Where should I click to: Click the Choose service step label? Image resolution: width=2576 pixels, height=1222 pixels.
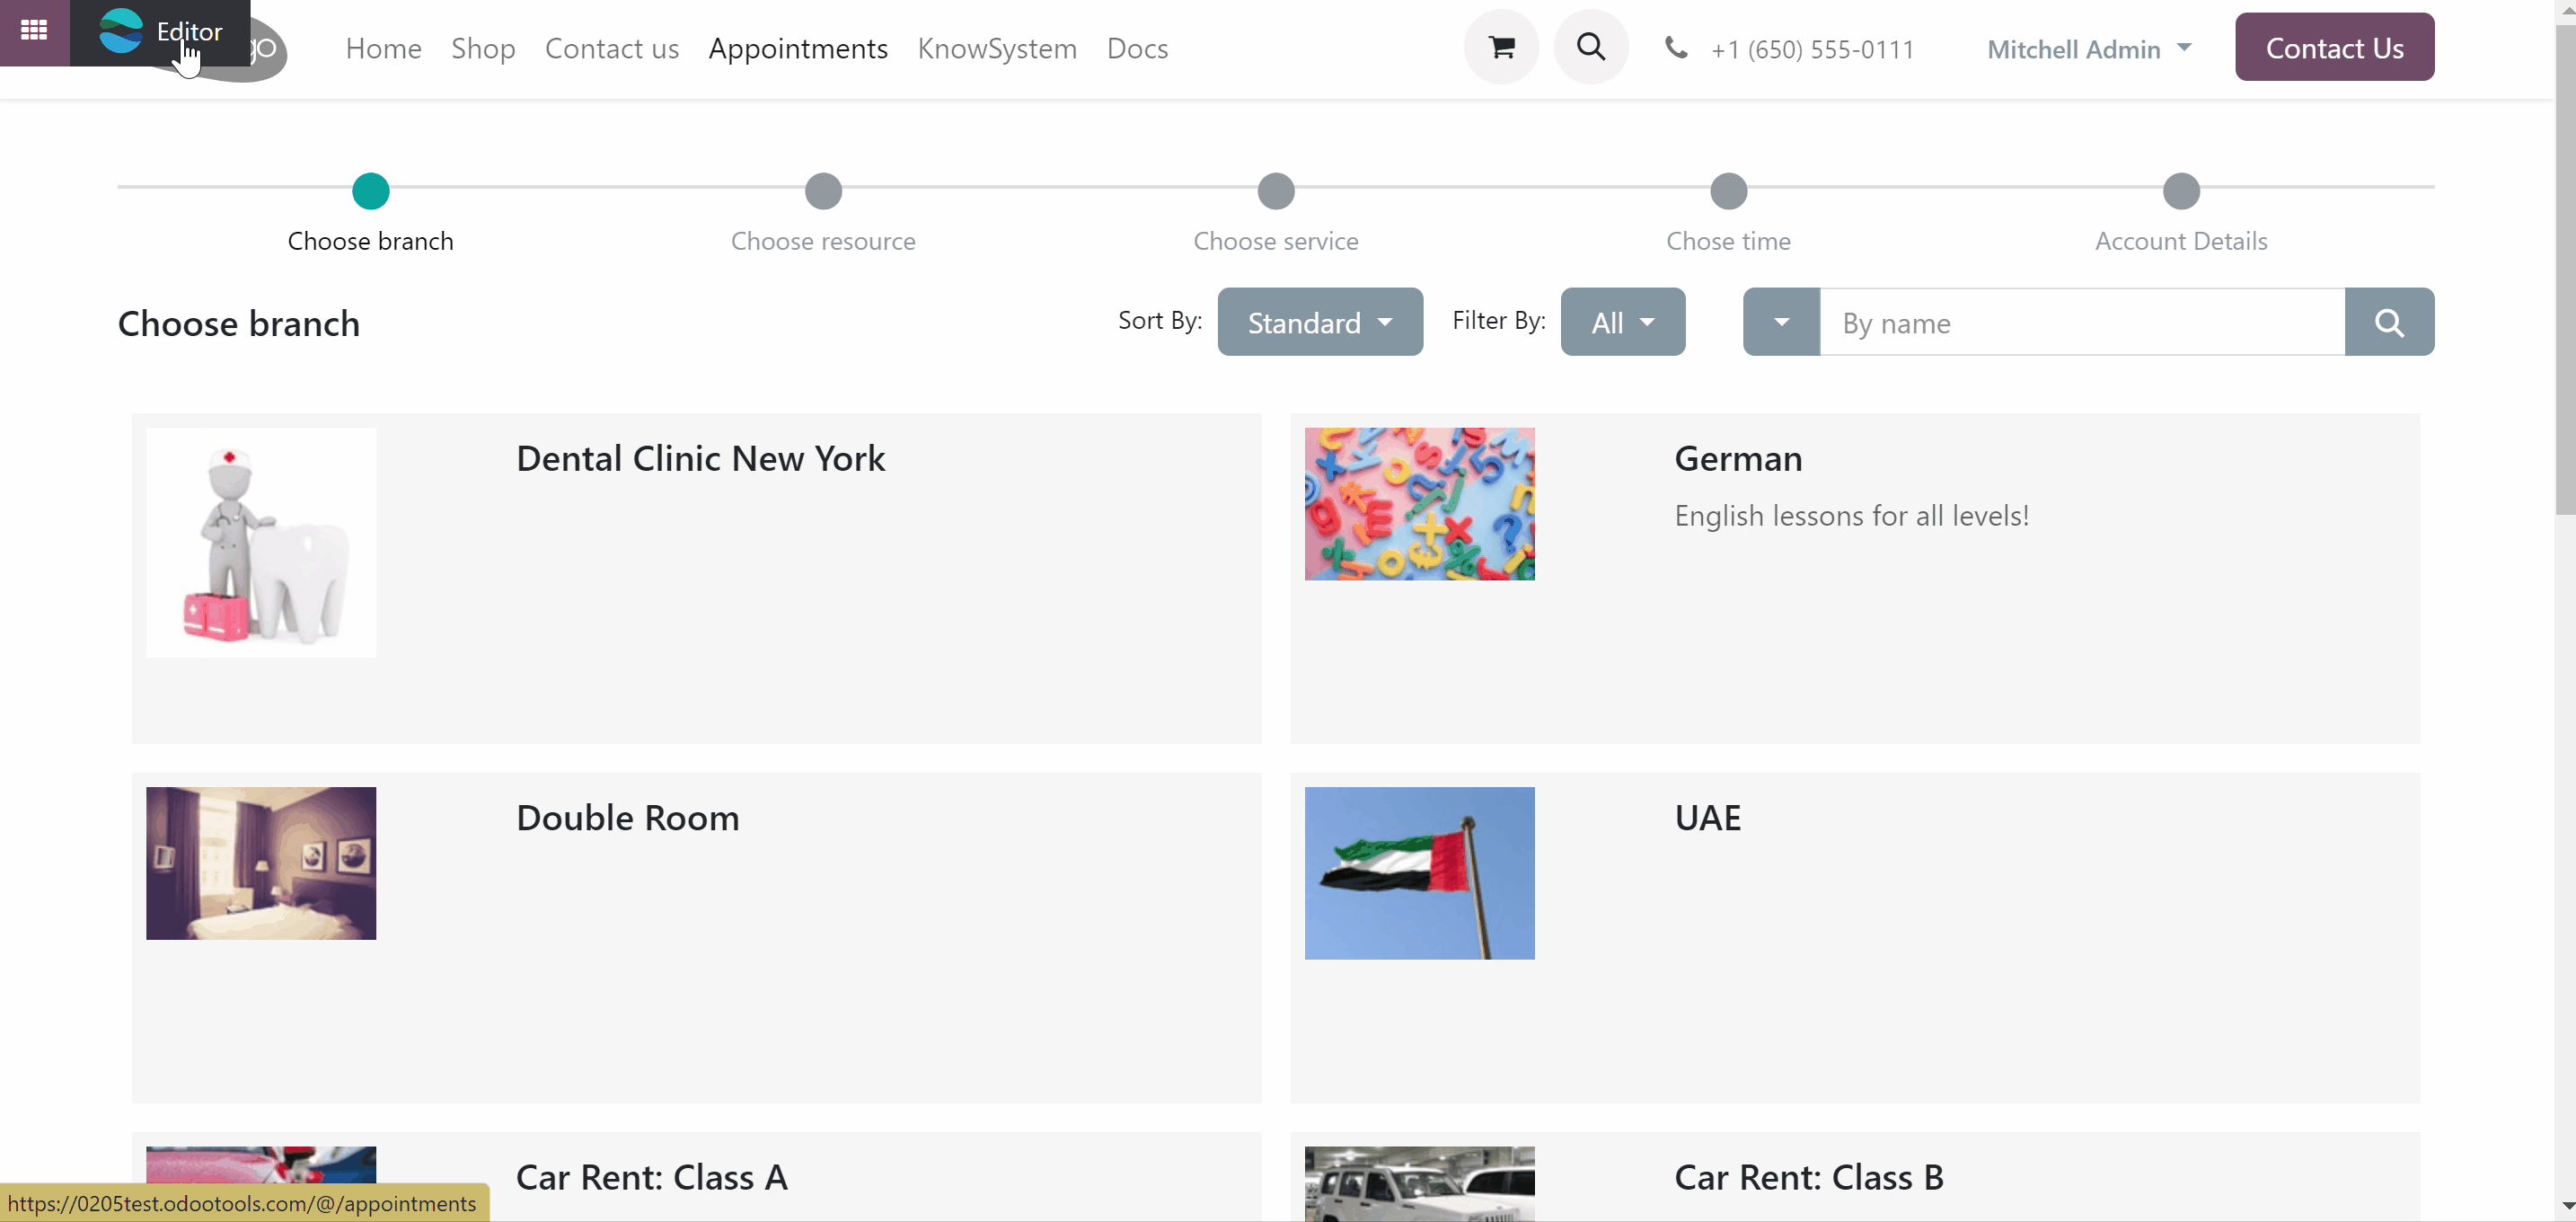click(x=1276, y=241)
